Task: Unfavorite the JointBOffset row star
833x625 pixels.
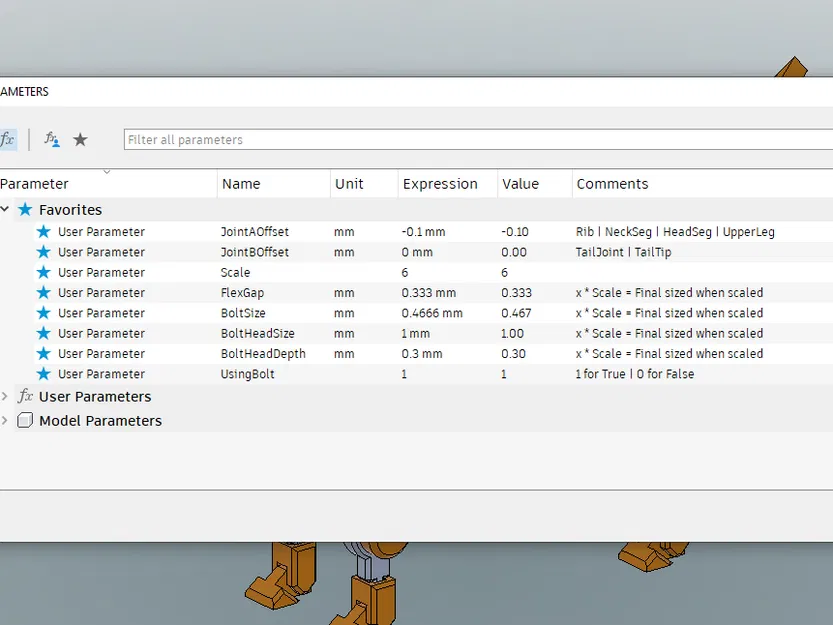Action: (44, 252)
